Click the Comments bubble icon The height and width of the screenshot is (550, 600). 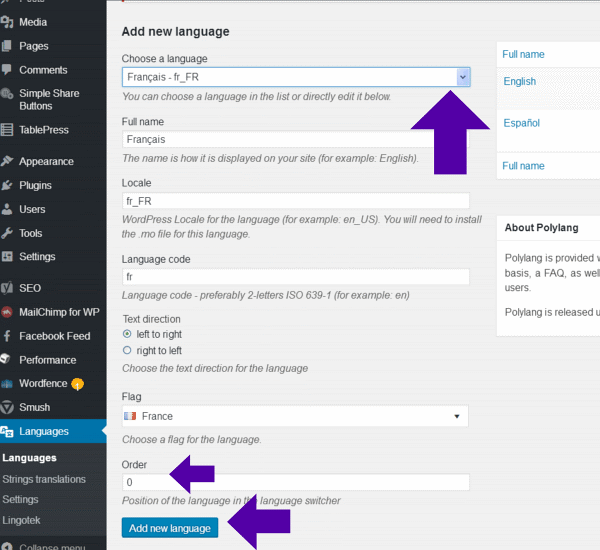tap(8, 70)
